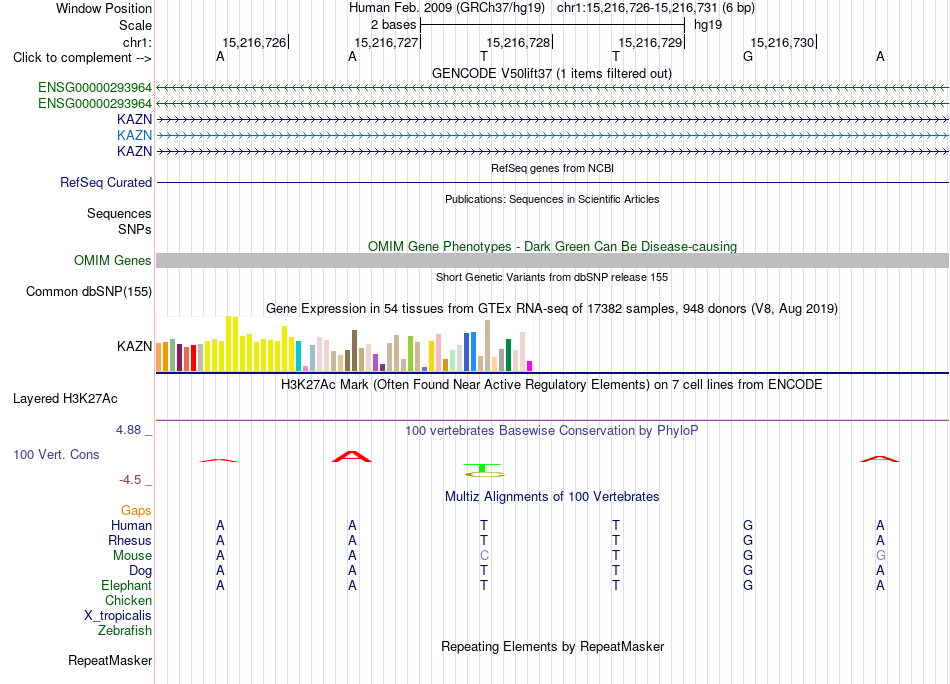
Task: Click the tall red A PhyloP conservation logo
Action: point(352,456)
